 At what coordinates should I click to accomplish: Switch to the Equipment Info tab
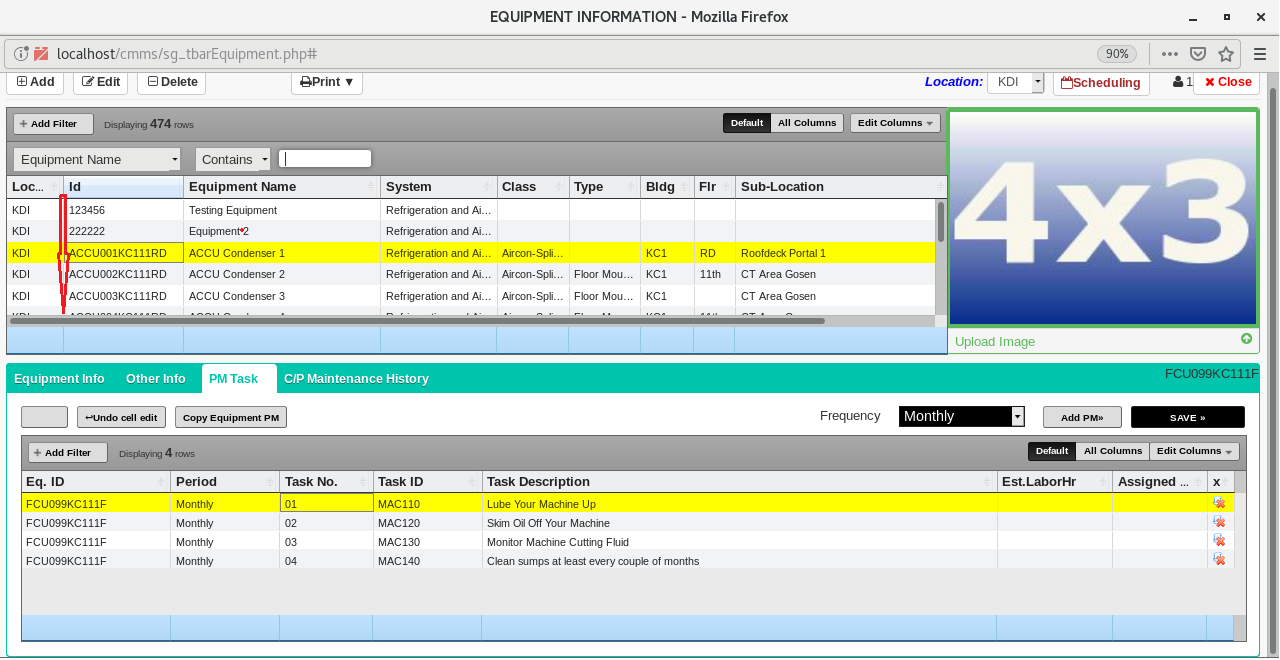coord(59,379)
